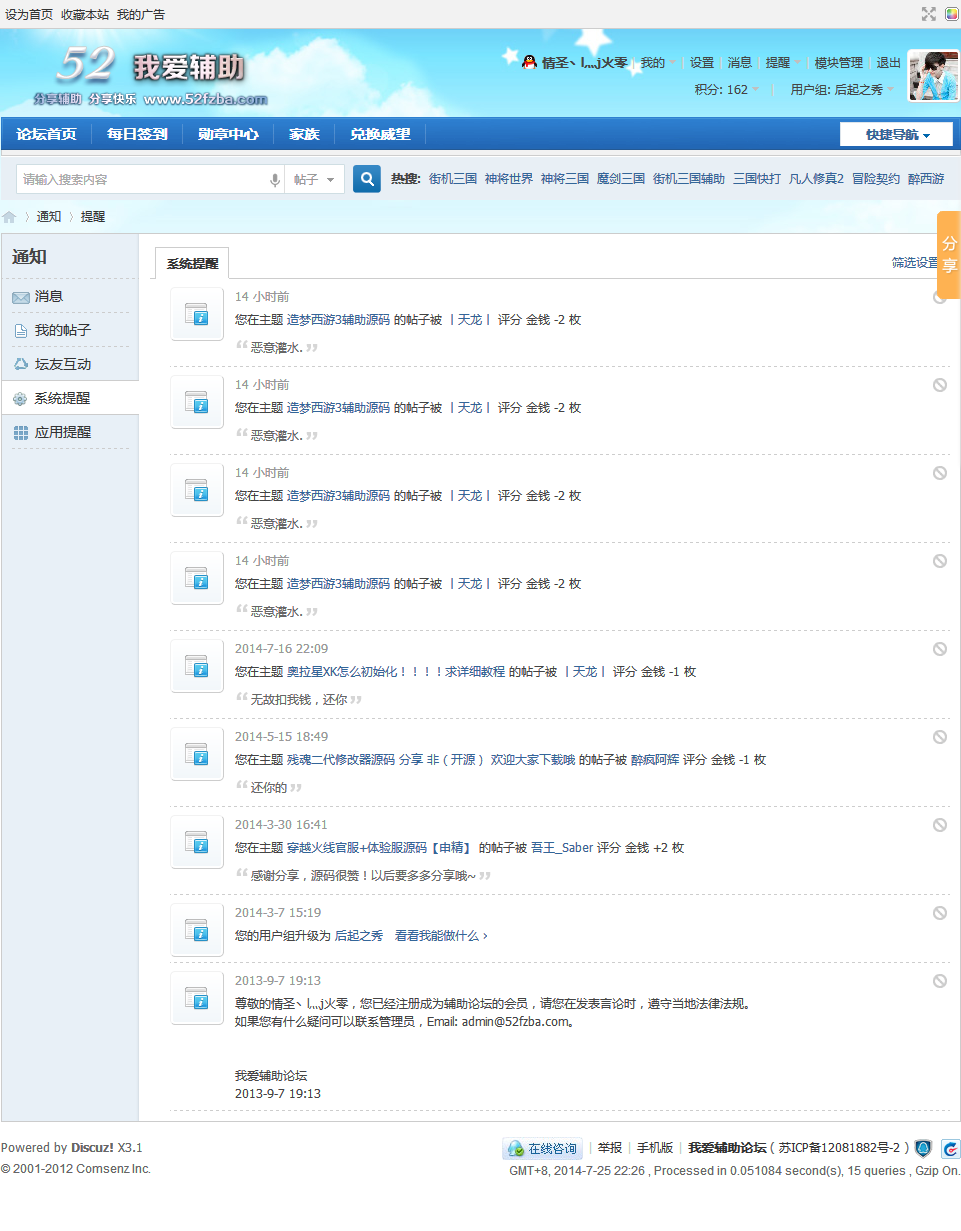Click the 看看我能做什么 link

[441, 936]
